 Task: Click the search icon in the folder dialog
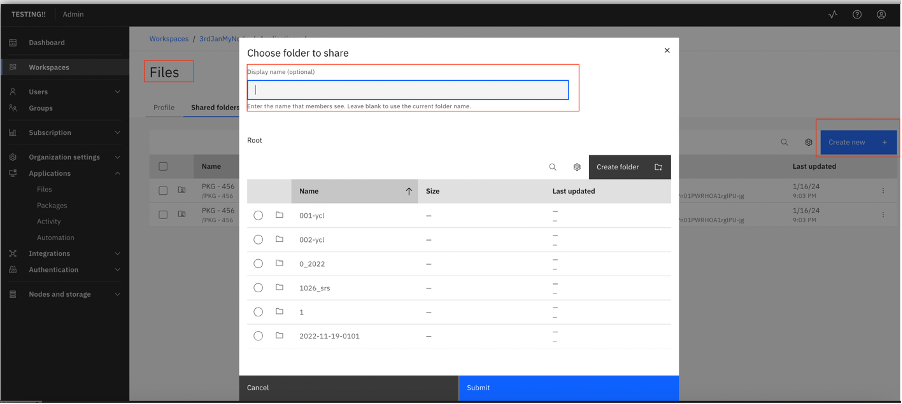click(552, 167)
